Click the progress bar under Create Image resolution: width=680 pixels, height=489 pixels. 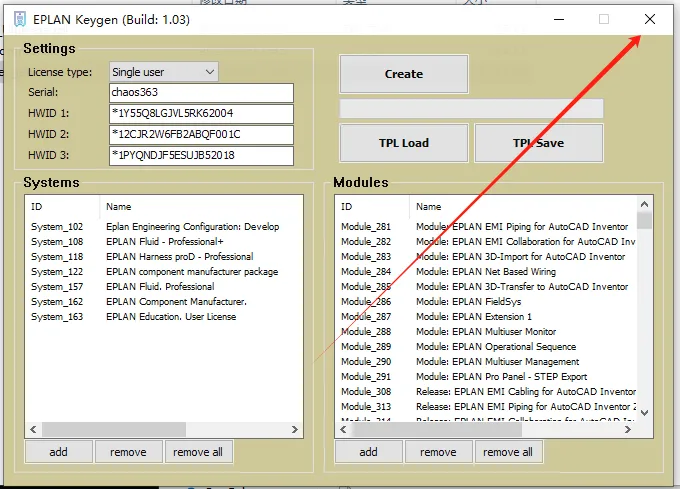click(x=471, y=108)
